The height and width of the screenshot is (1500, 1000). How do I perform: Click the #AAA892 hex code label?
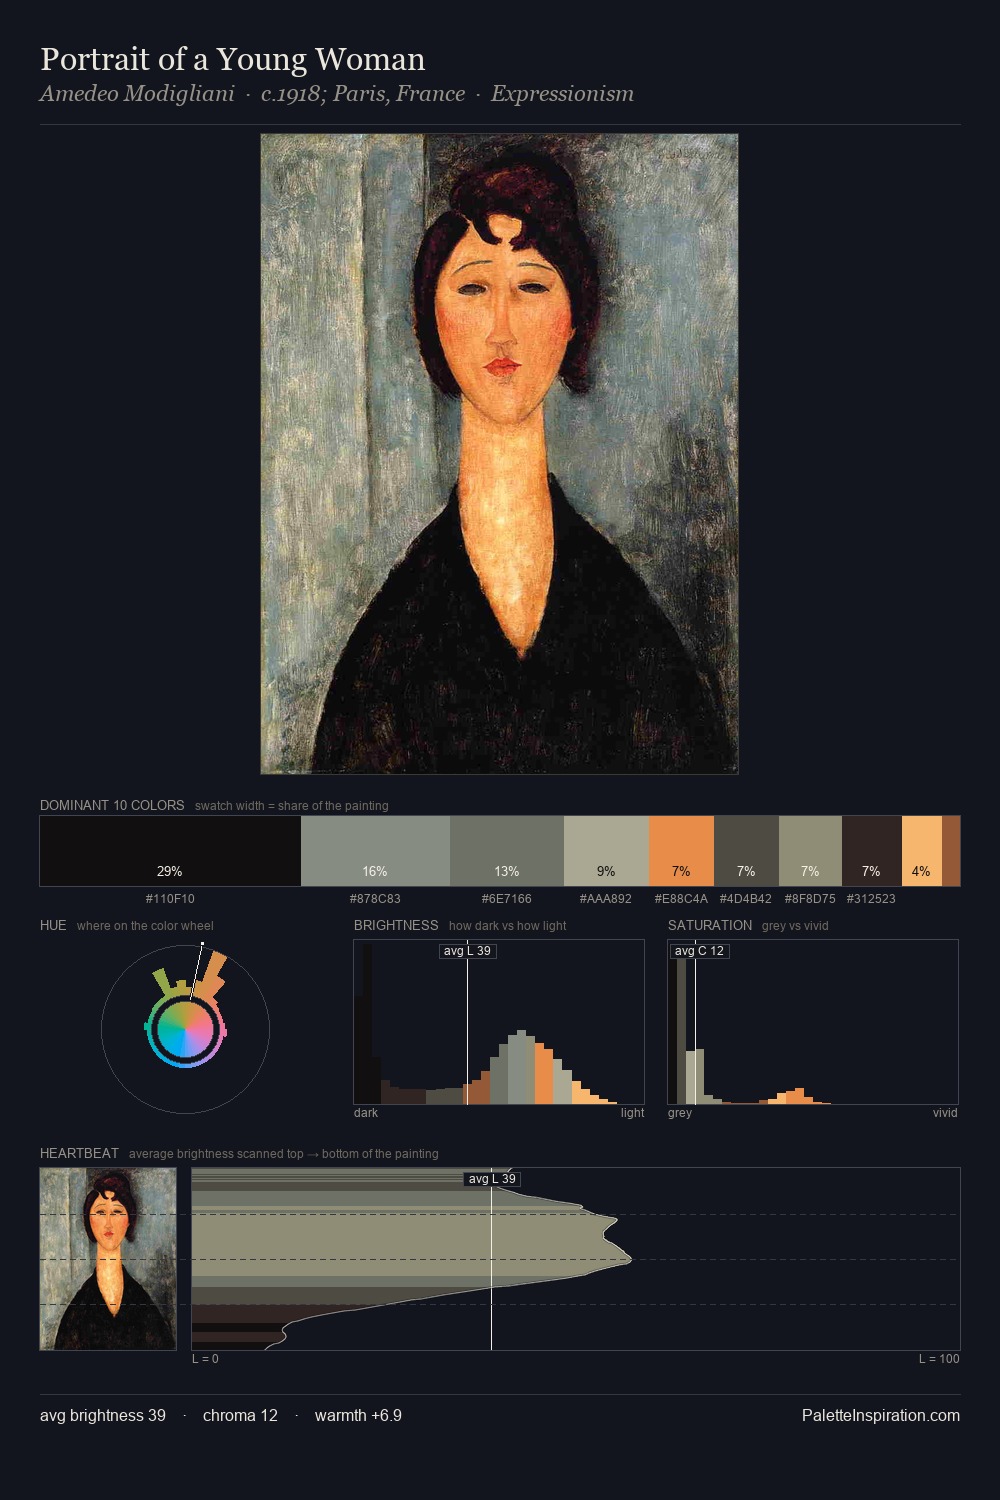606,899
